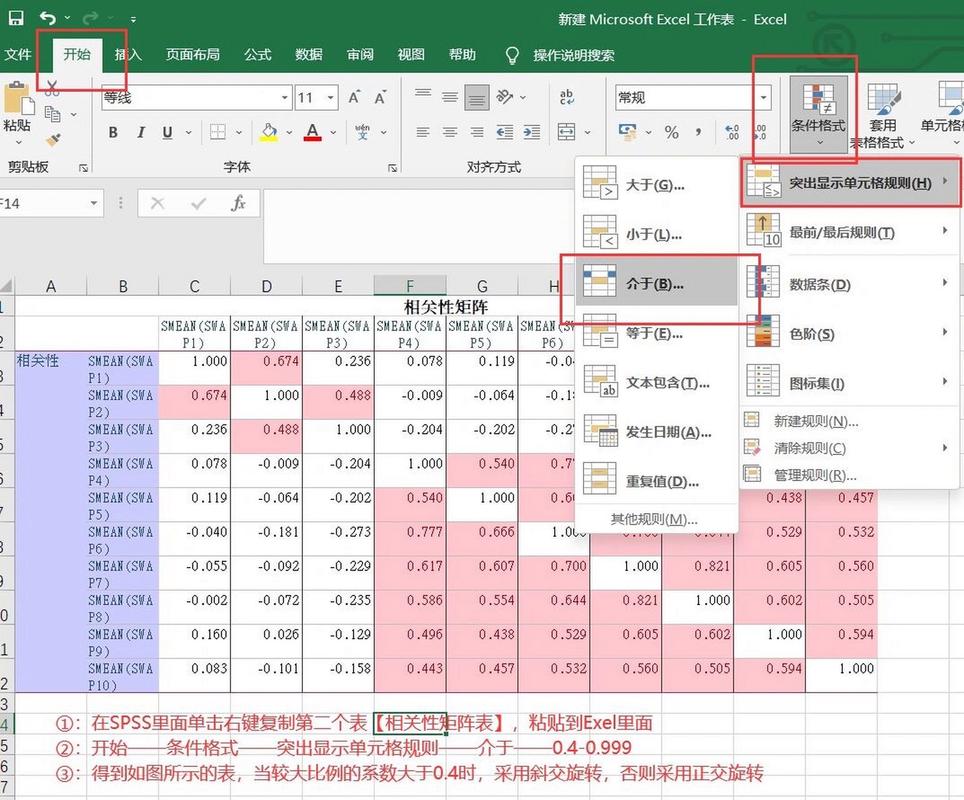Click column C header

click(x=194, y=286)
